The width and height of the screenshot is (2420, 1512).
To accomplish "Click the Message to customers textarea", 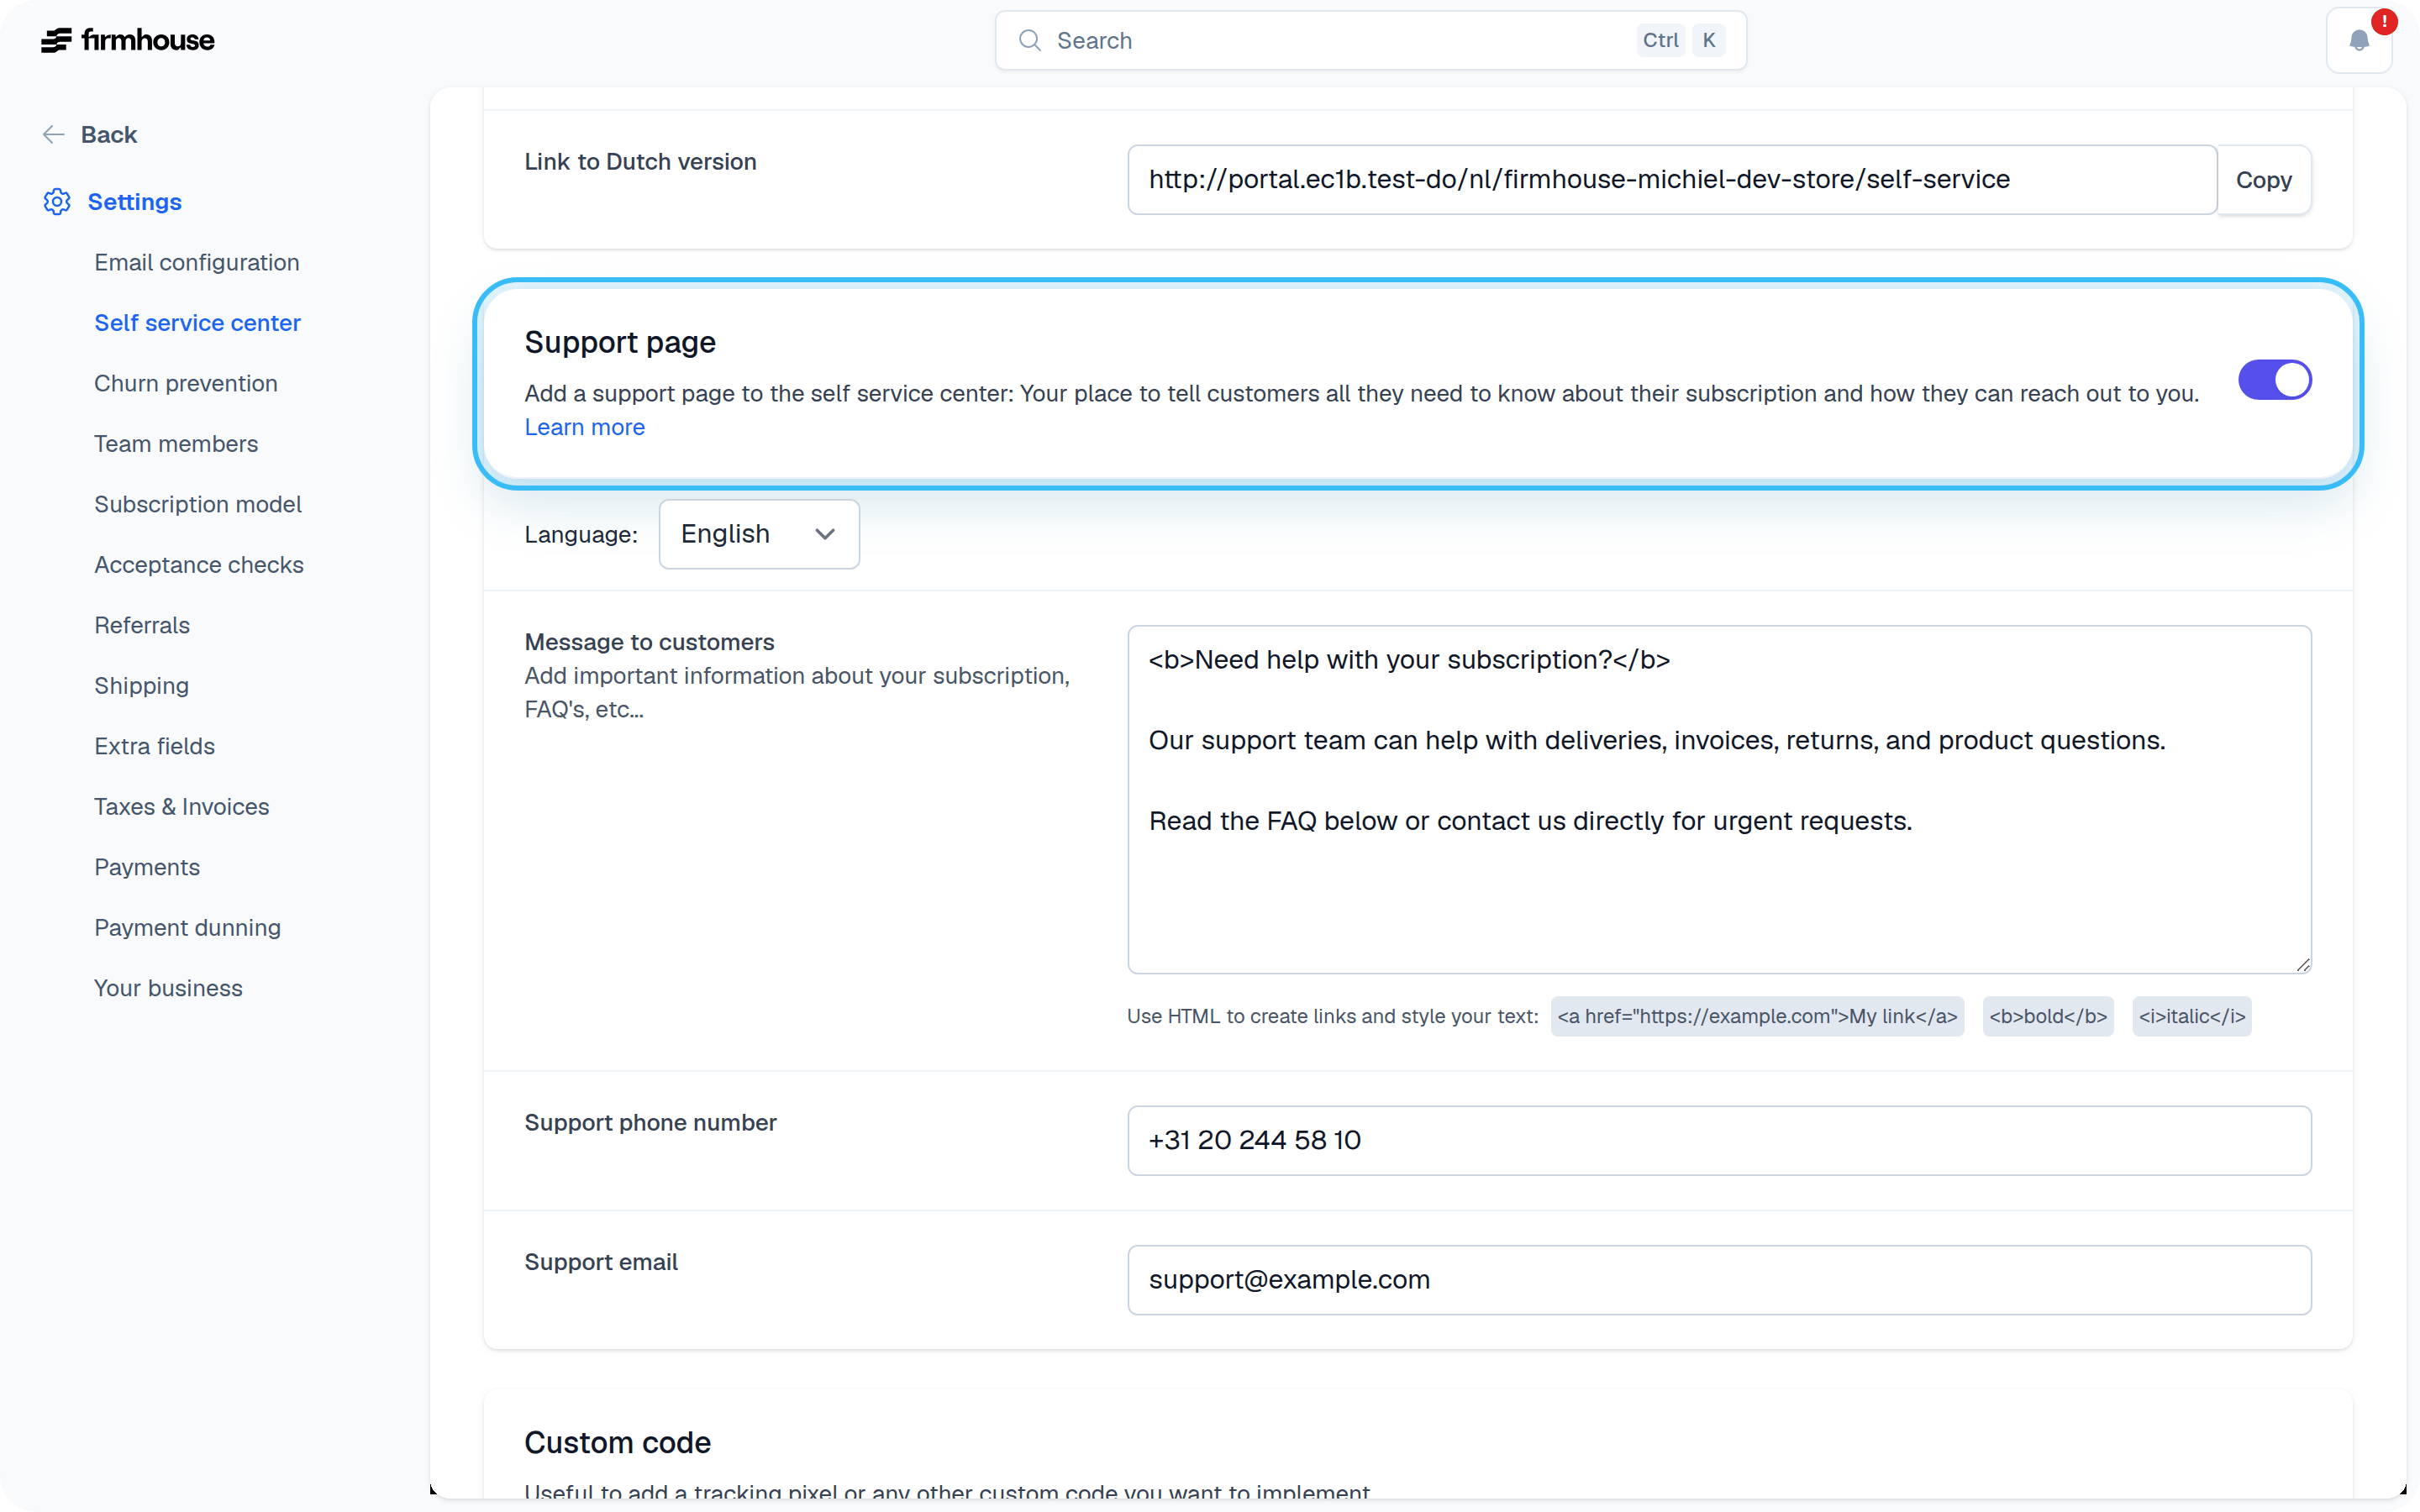I will click(1719, 799).
